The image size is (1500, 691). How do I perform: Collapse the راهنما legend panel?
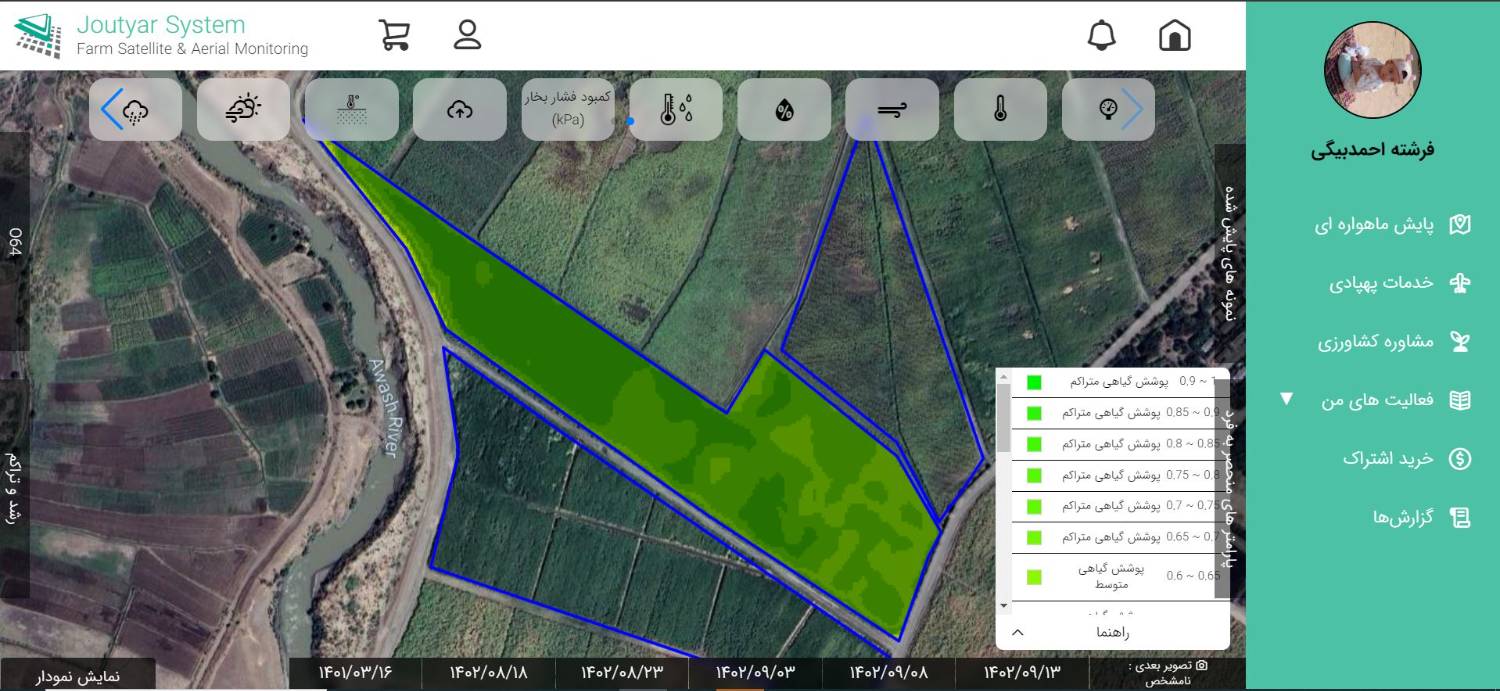(x=1018, y=632)
